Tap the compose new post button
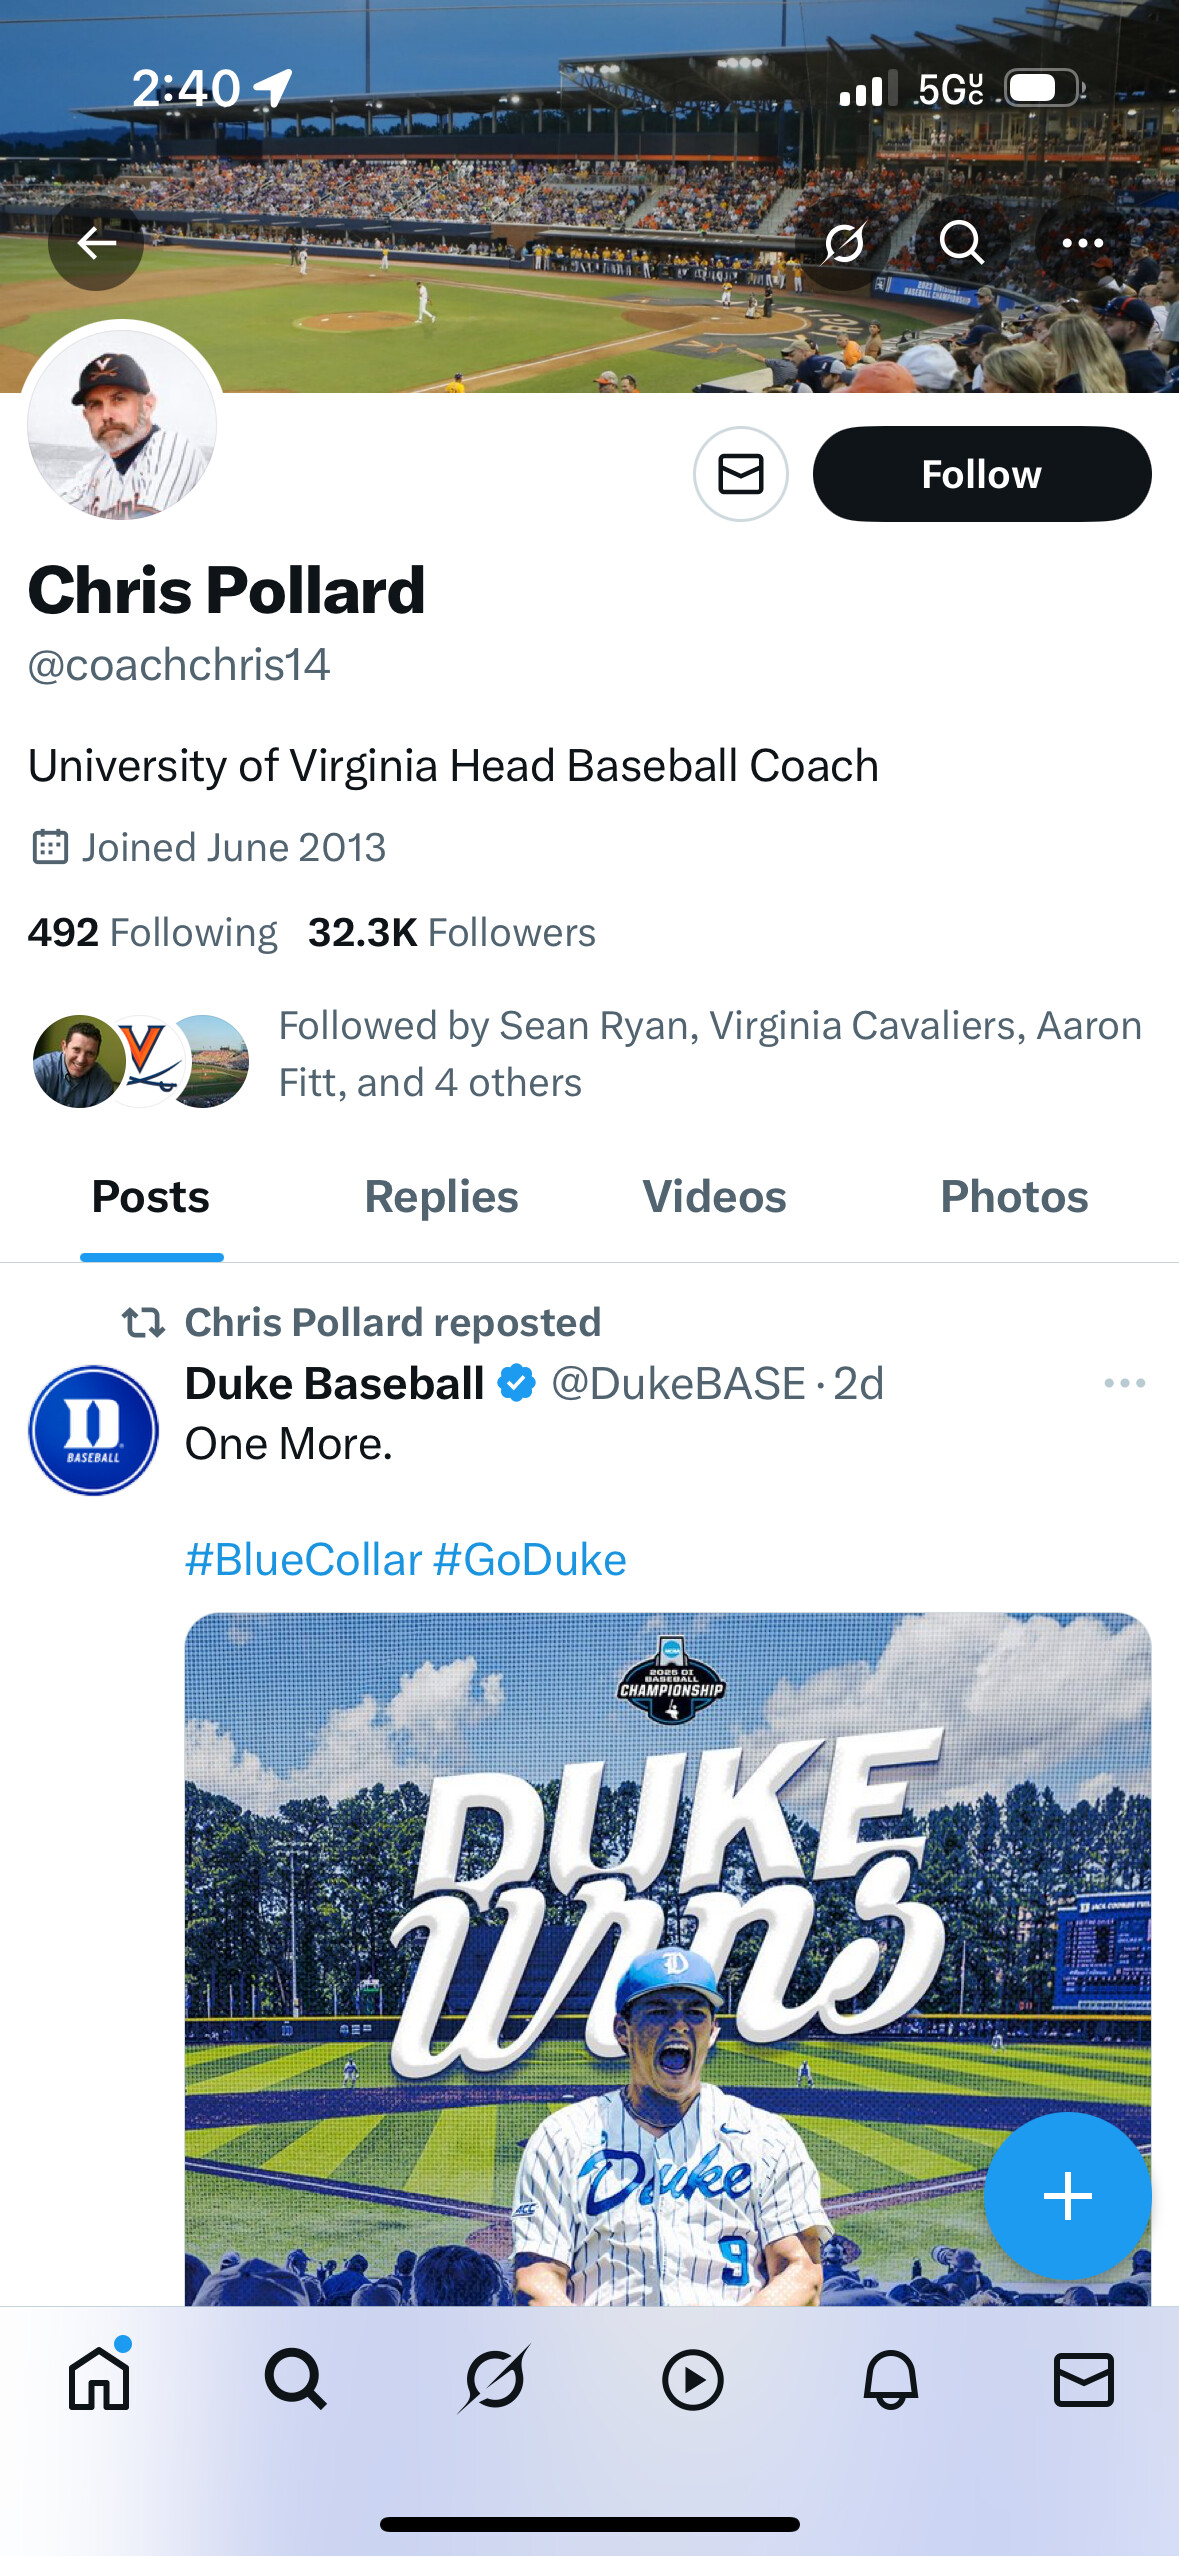The image size is (1179, 2556). pos(1067,2196)
